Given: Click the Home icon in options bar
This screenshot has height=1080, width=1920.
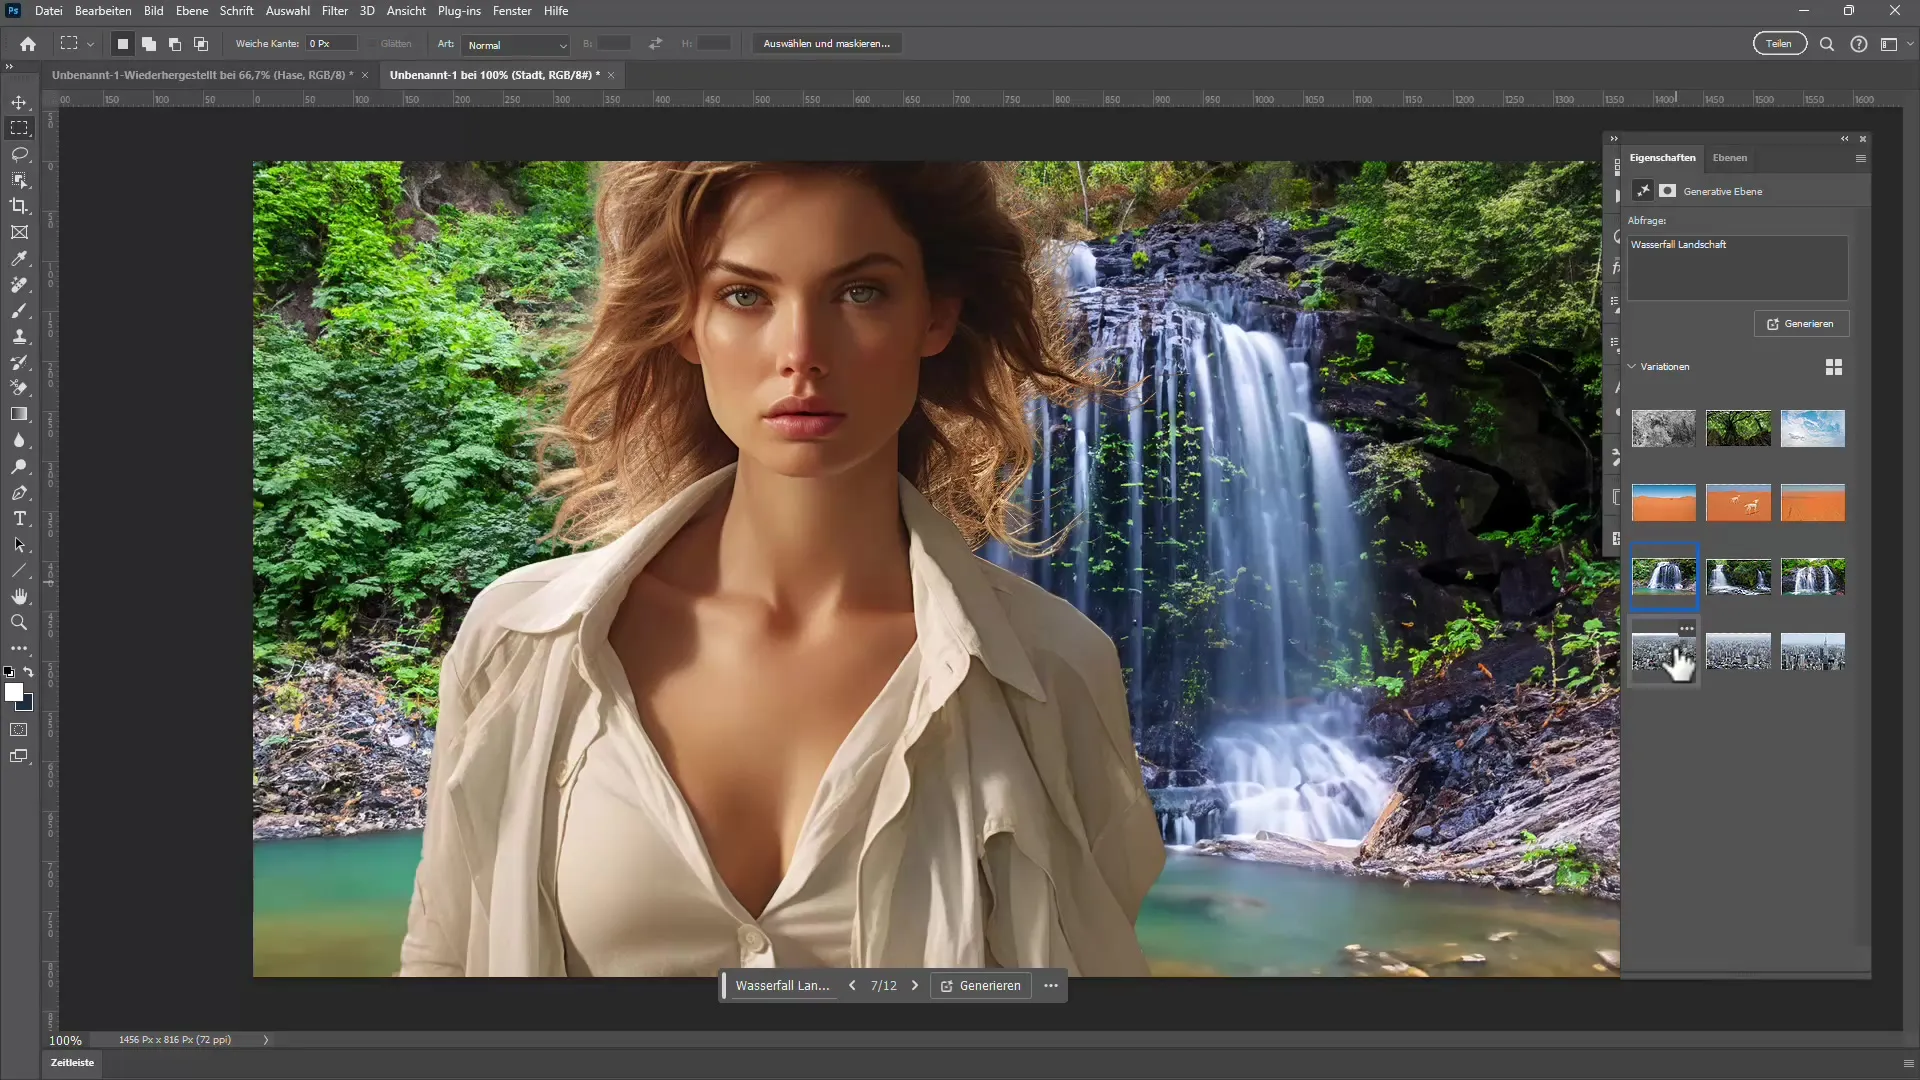Looking at the screenshot, I should pos(28,44).
